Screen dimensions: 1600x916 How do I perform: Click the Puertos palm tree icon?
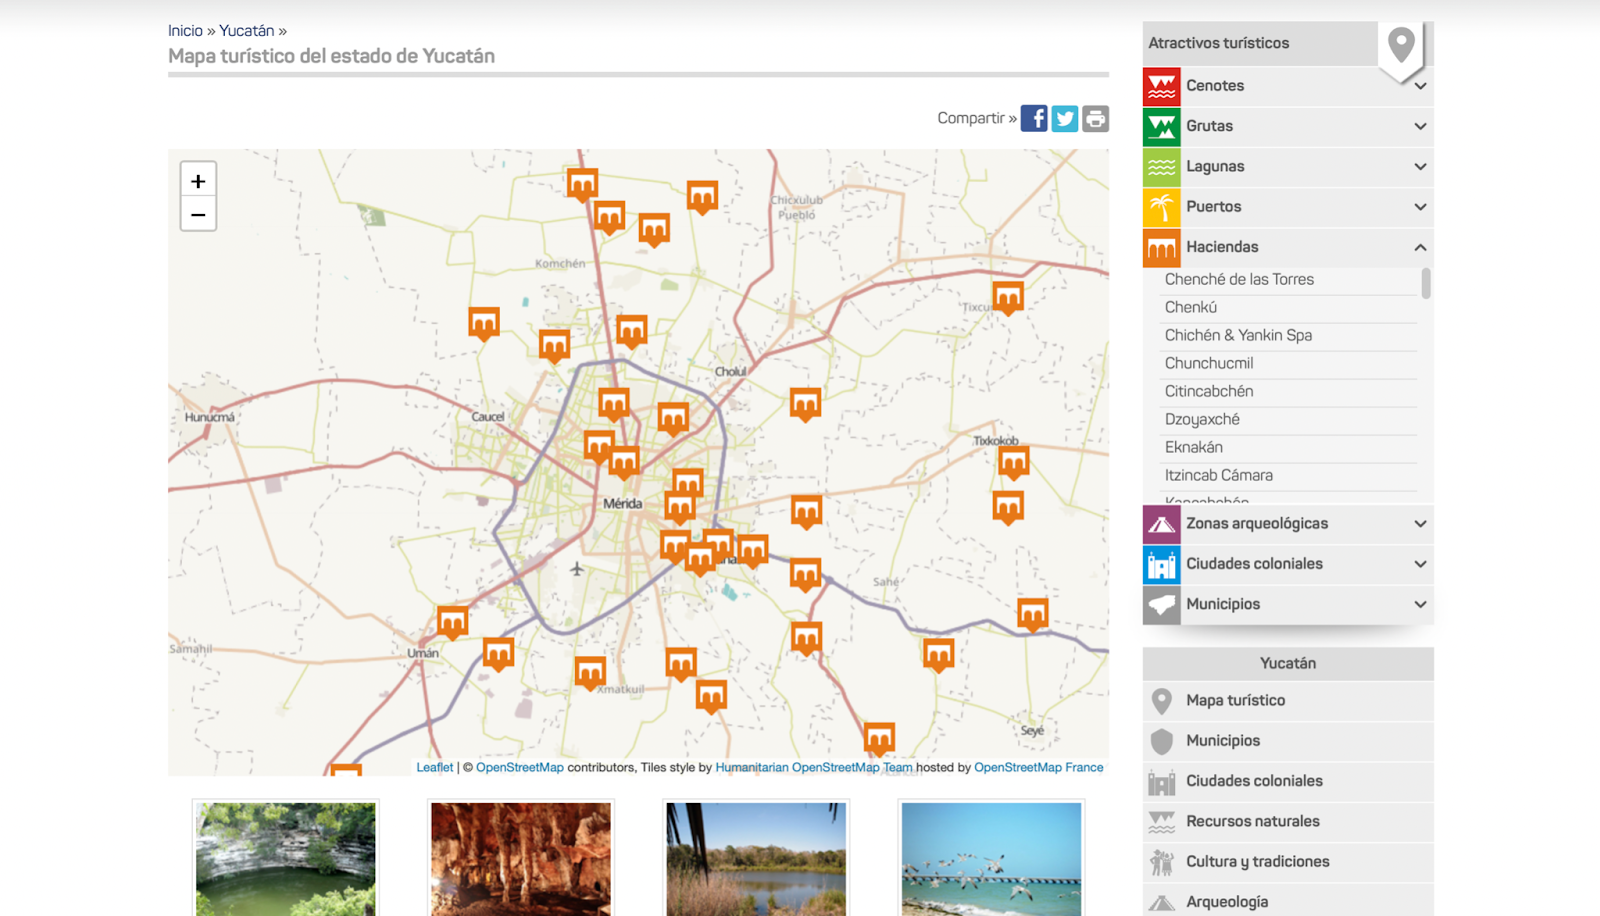tap(1161, 207)
